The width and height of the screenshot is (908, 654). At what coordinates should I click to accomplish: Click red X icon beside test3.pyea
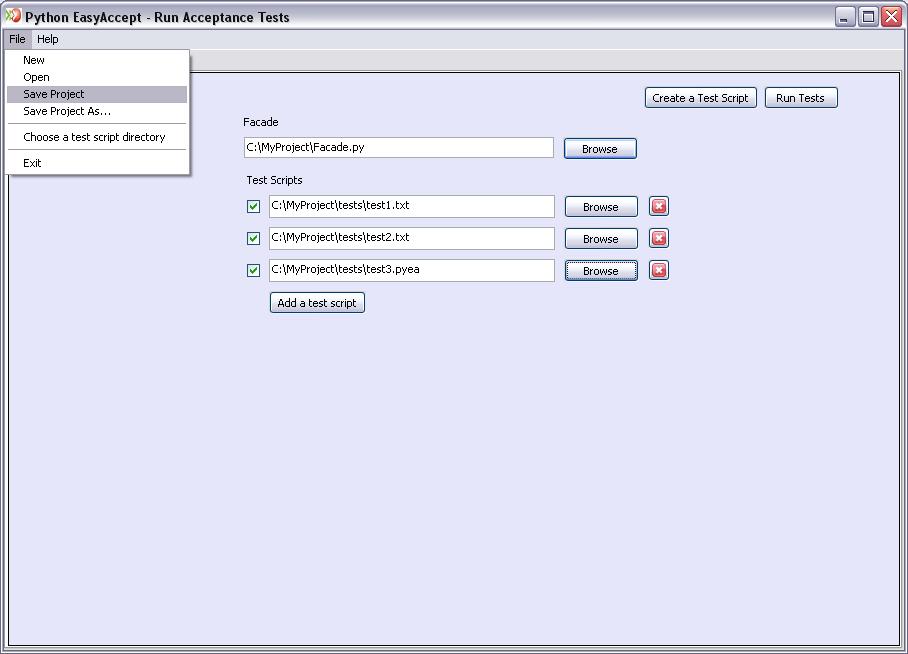(658, 270)
